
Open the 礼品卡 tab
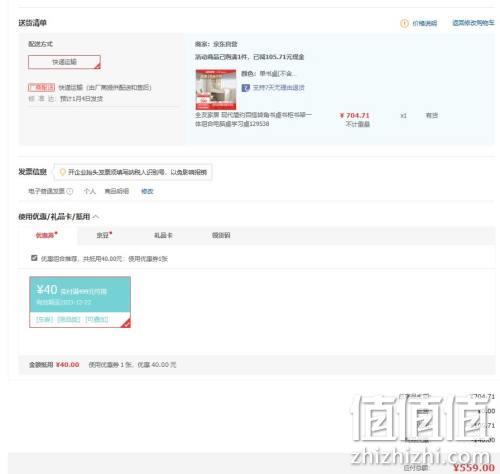point(163,235)
